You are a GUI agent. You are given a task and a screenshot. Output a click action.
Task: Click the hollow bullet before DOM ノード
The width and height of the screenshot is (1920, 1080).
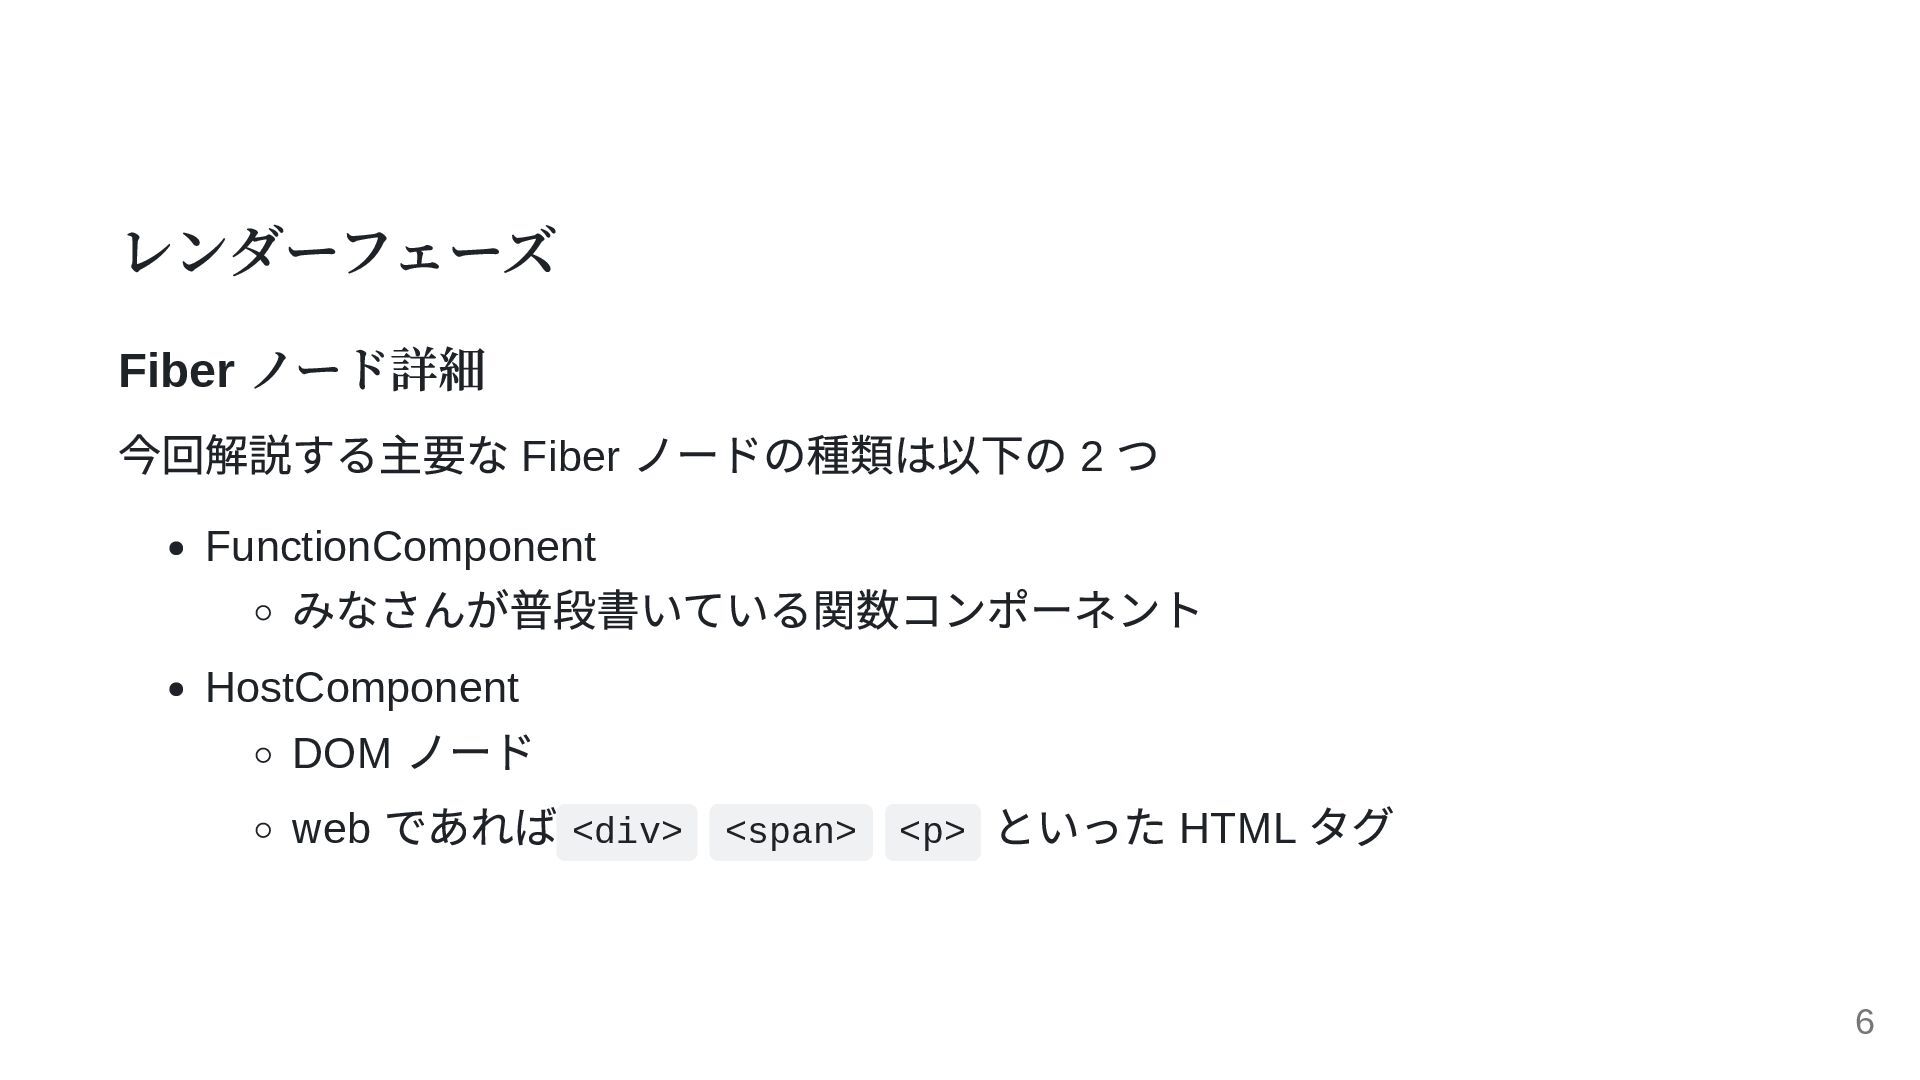pos(264,755)
